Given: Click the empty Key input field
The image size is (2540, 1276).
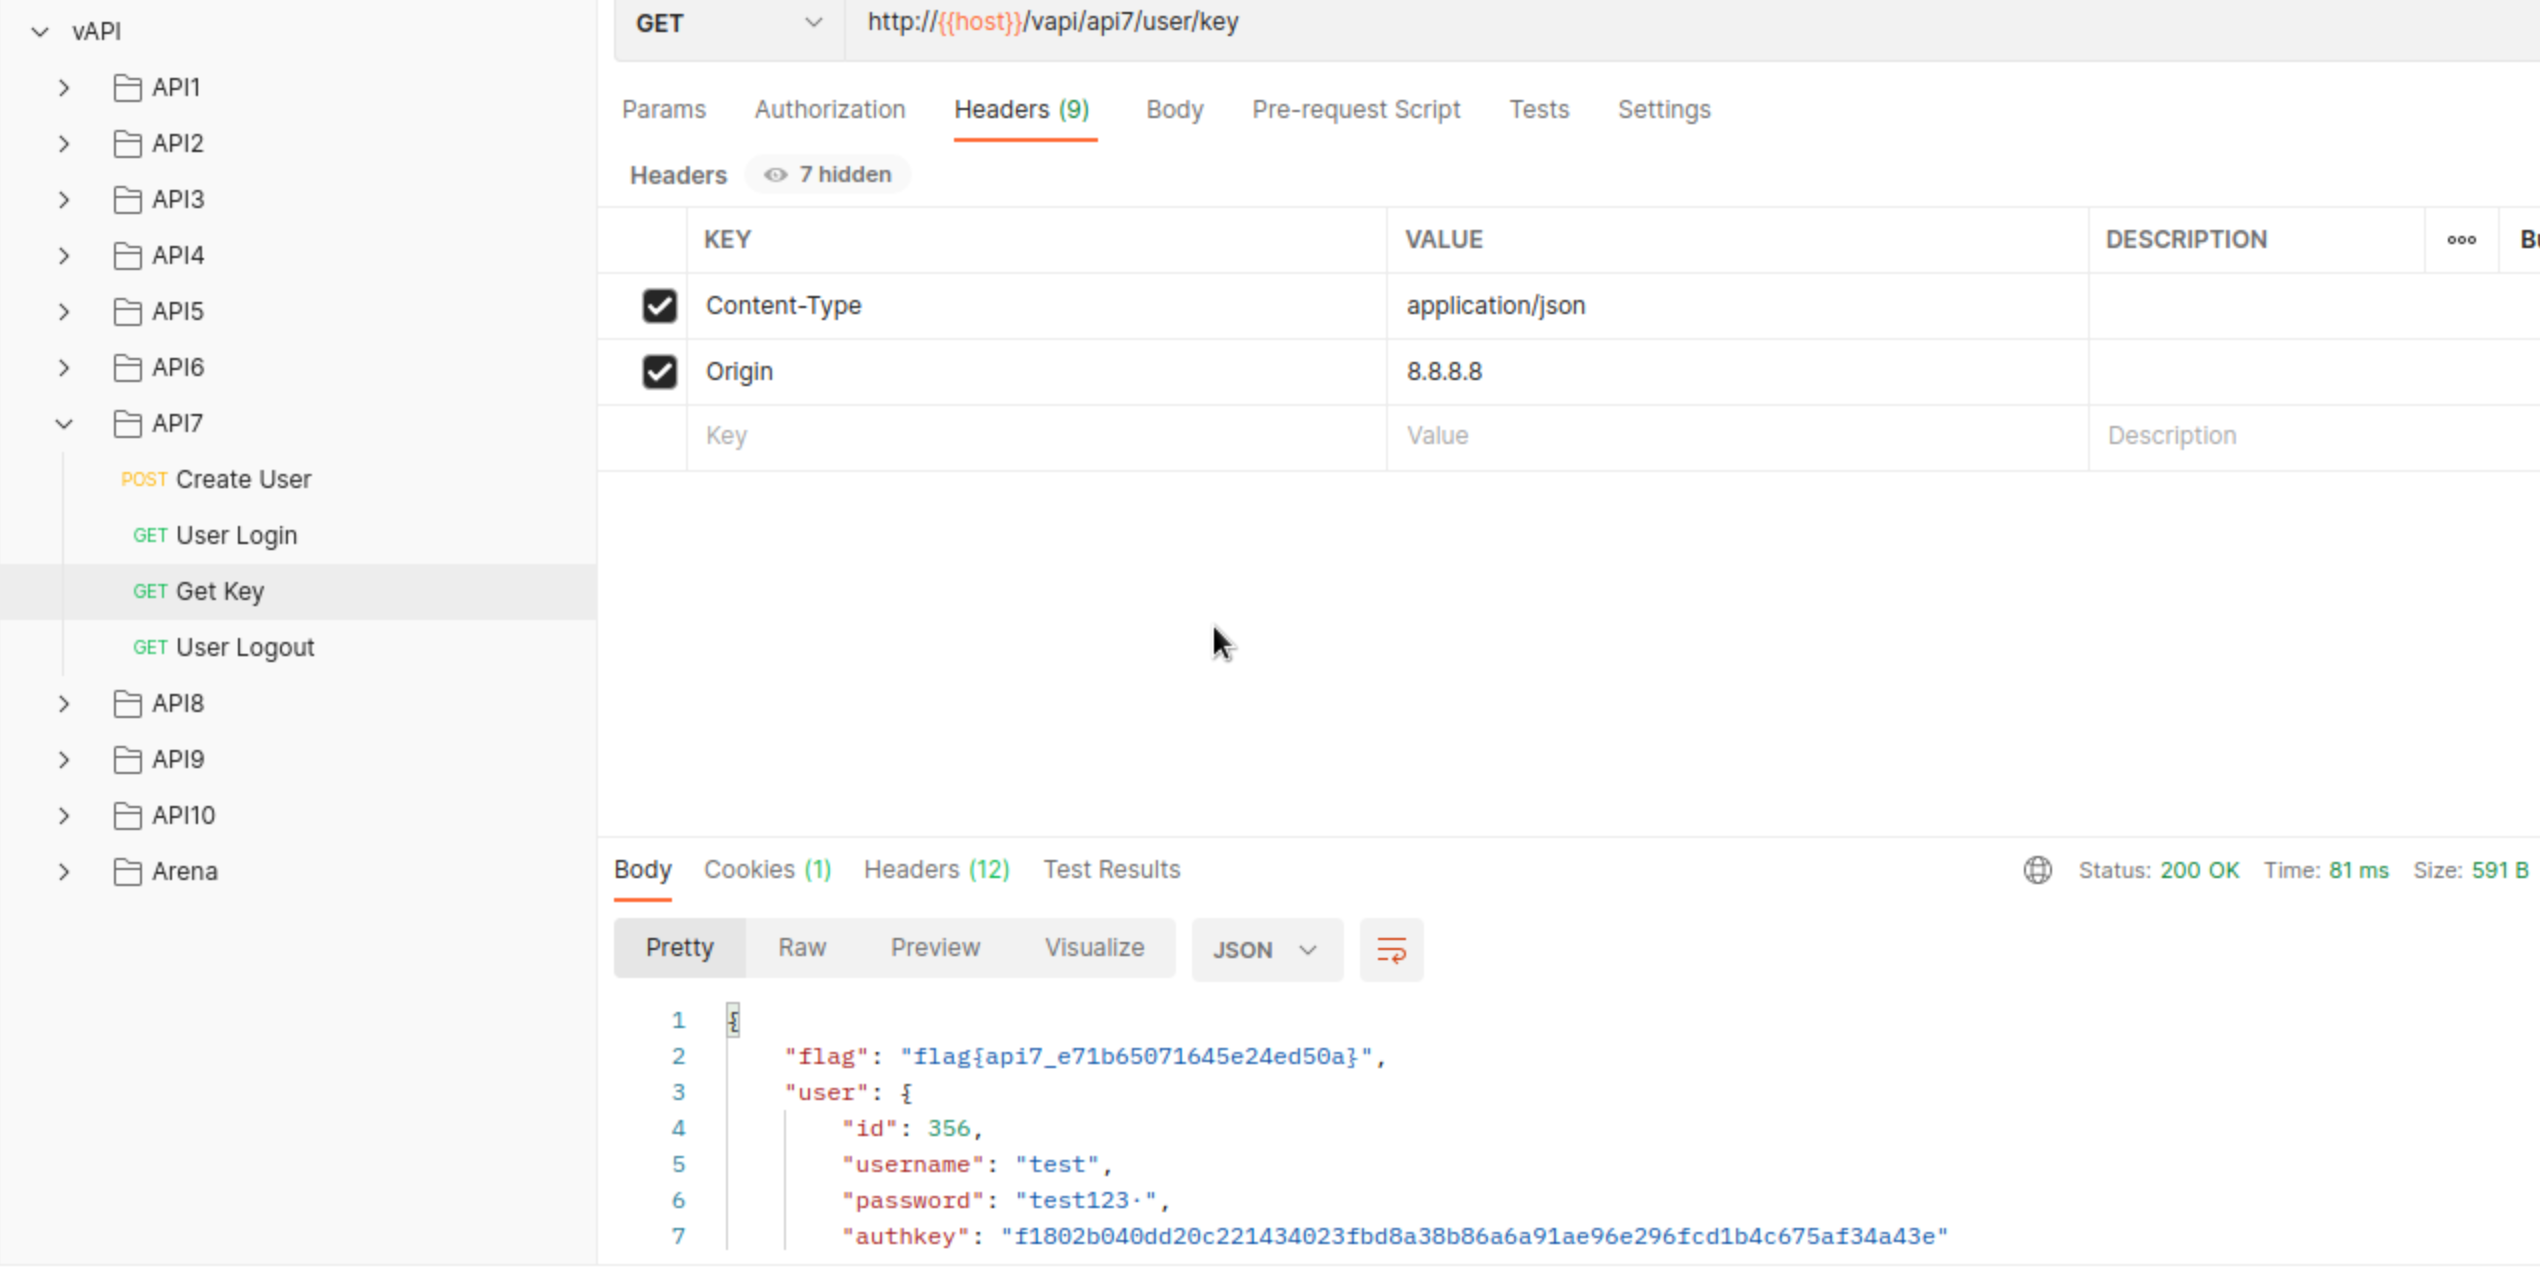Looking at the screenshot, I should (x=1035, y=436).
